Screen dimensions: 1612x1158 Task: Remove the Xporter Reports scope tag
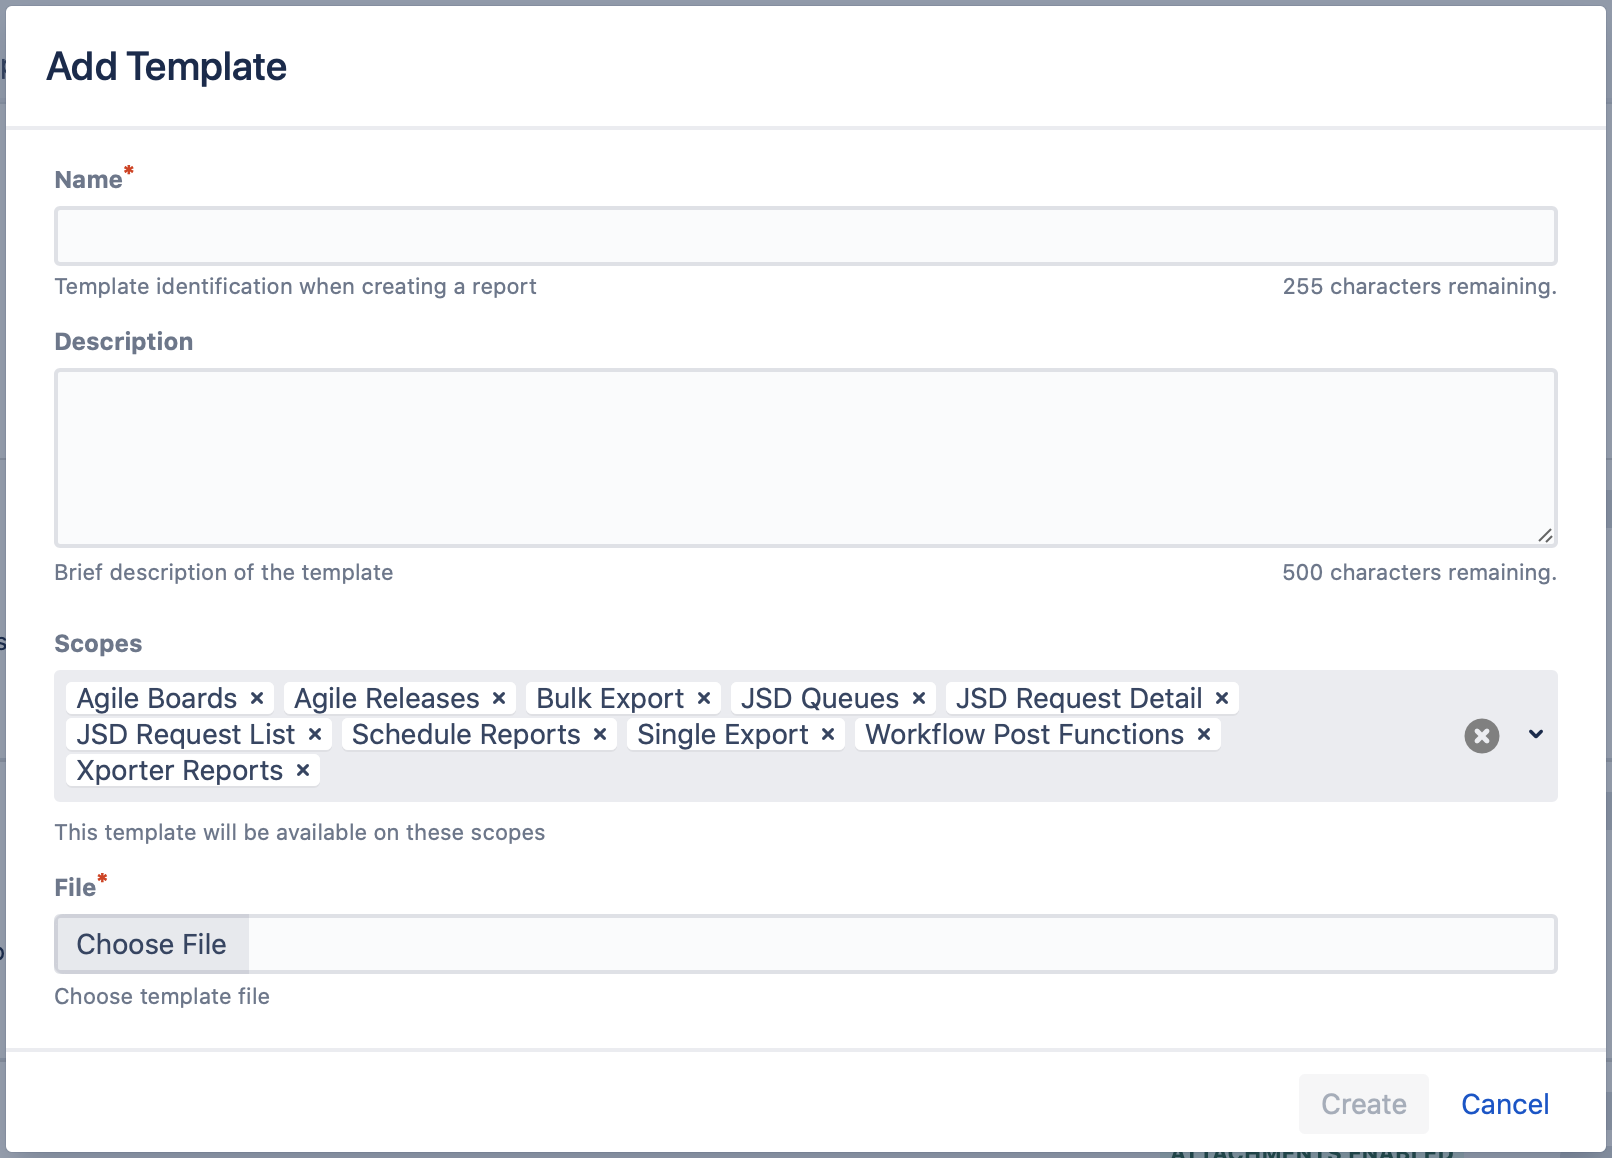click(303, 770)
